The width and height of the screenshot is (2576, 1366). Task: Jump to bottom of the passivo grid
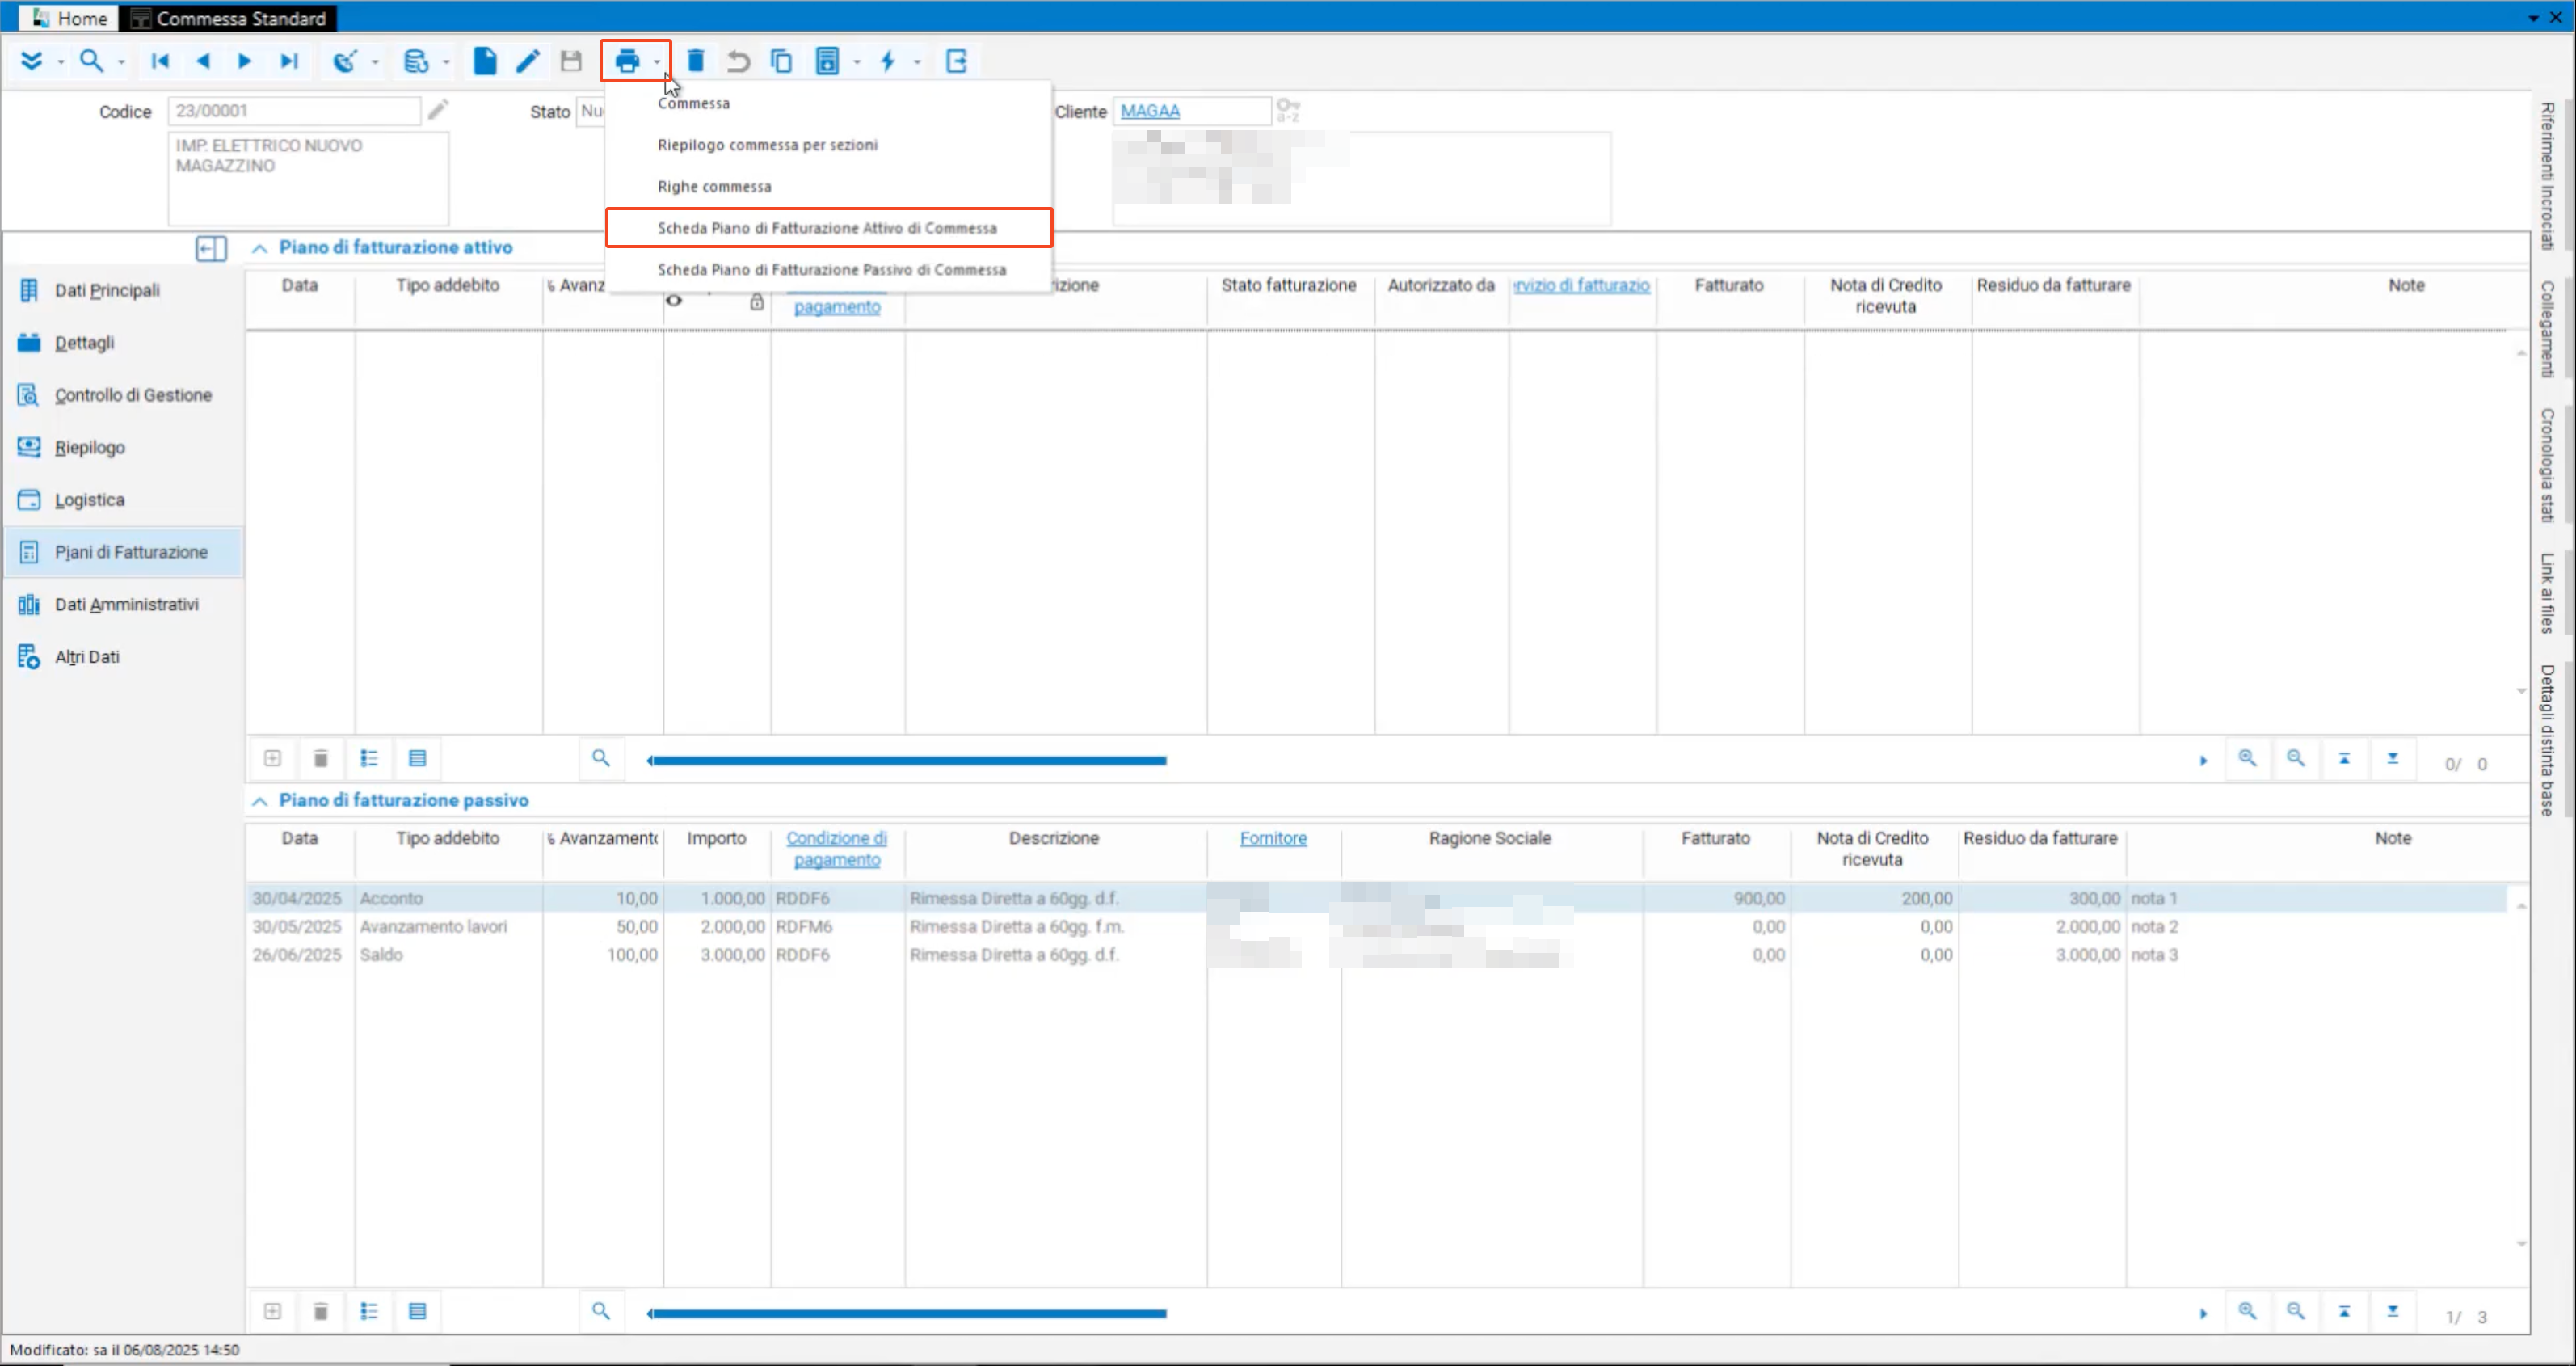(2393, 1312)
